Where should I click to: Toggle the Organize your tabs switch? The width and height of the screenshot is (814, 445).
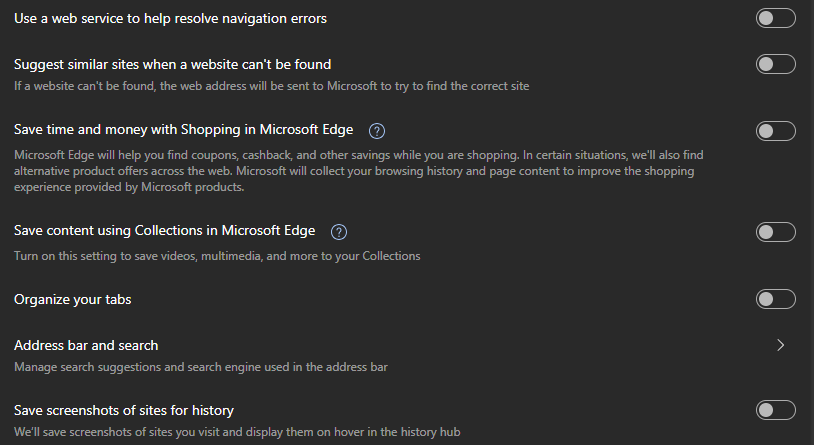[775, 299]
